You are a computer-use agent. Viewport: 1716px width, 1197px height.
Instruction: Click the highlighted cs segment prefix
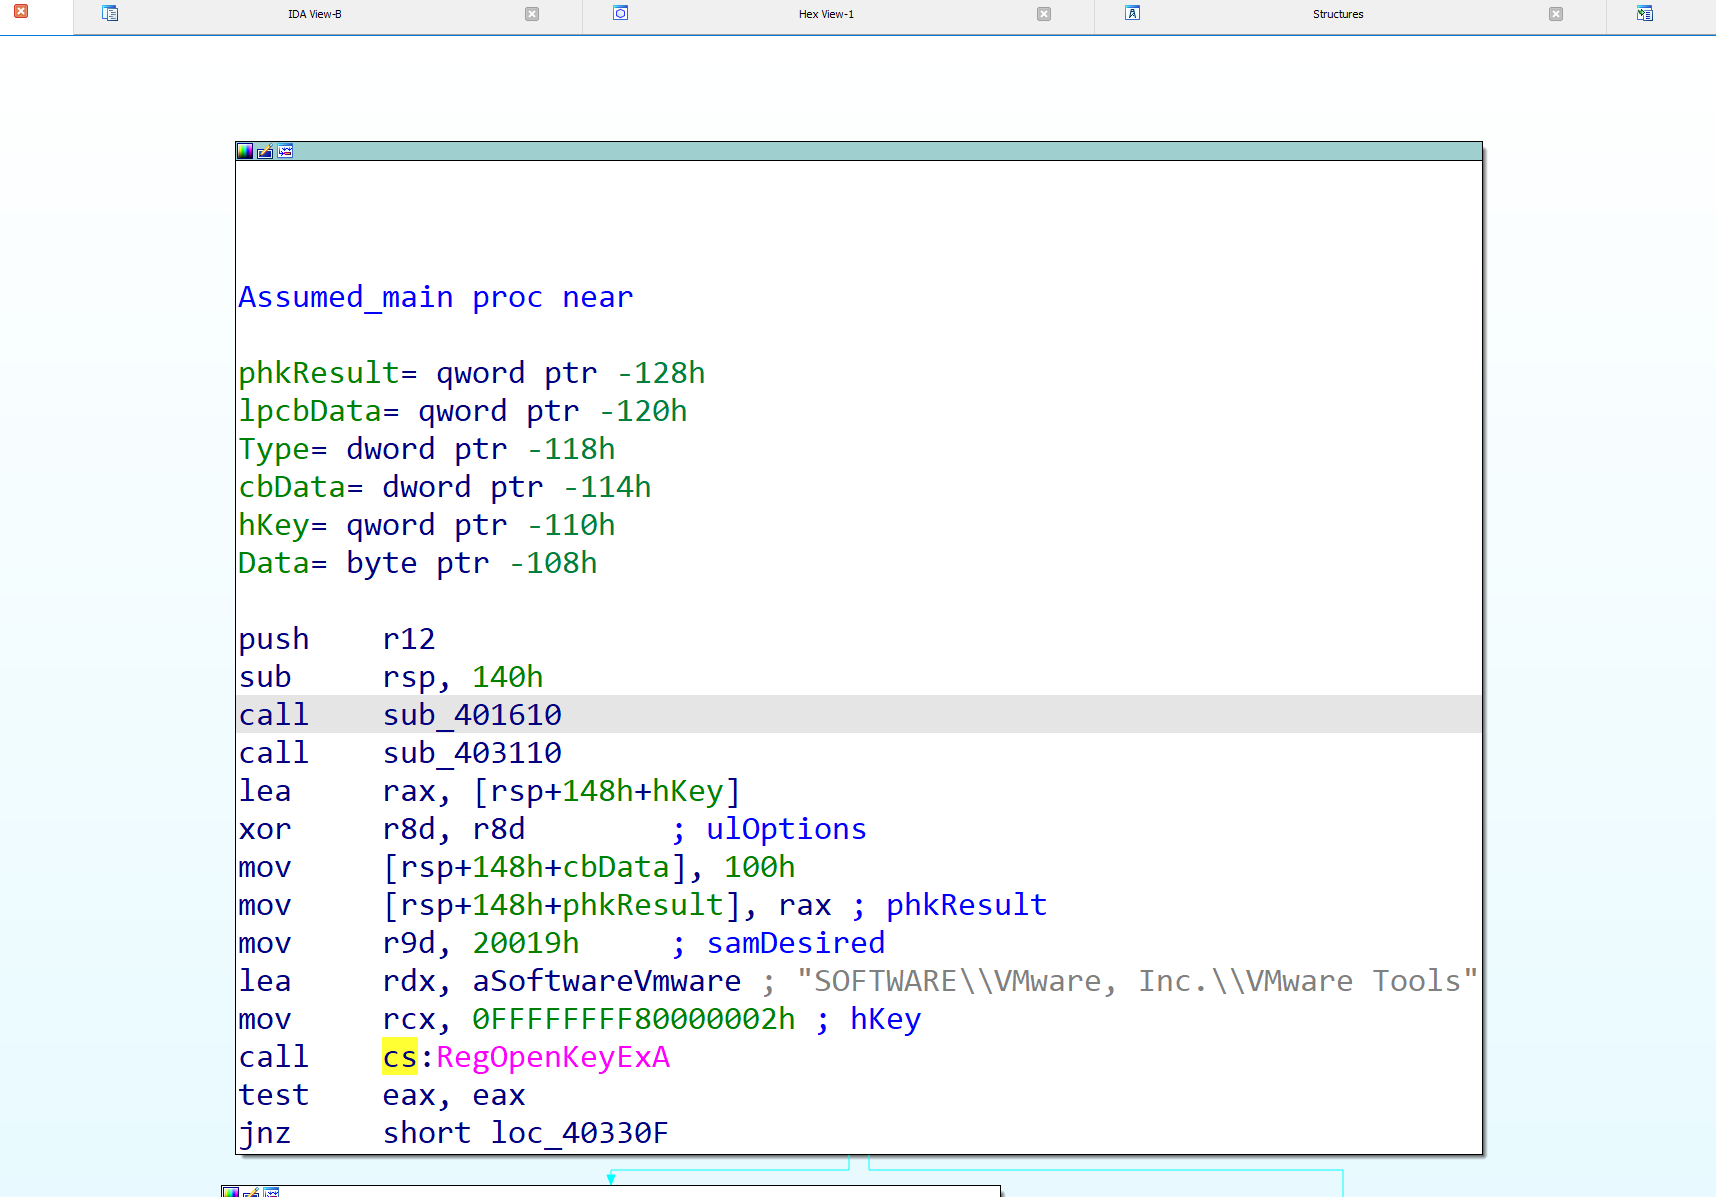[x=400, y=1057]
